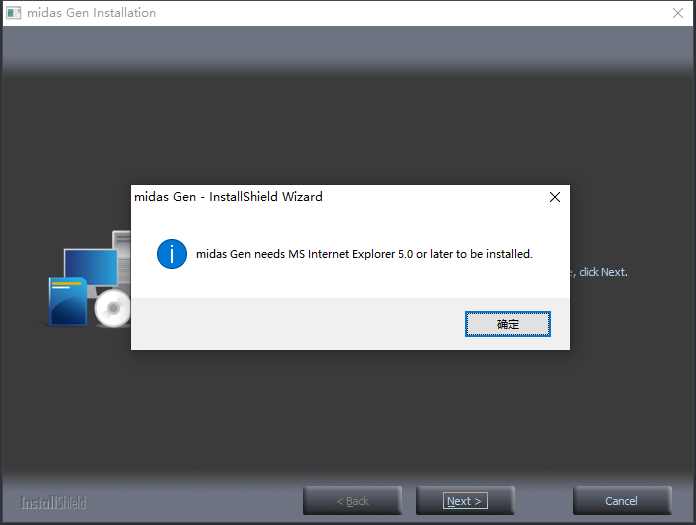This screenshot has height=525, width=696.
Task: Click the Next > button
Action: [x=465, y=501]
